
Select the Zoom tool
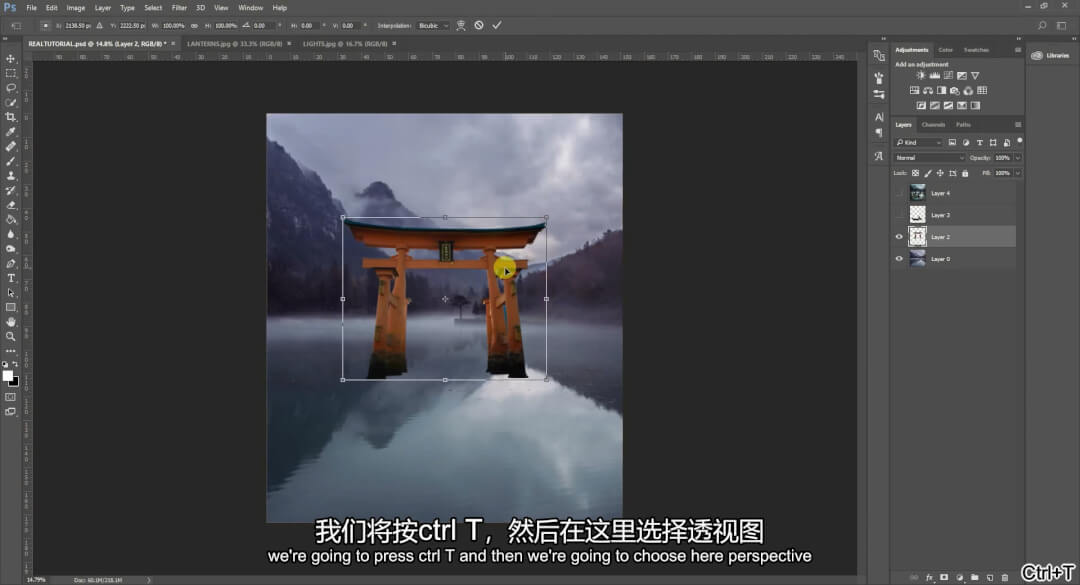click(x=10, y=337)
